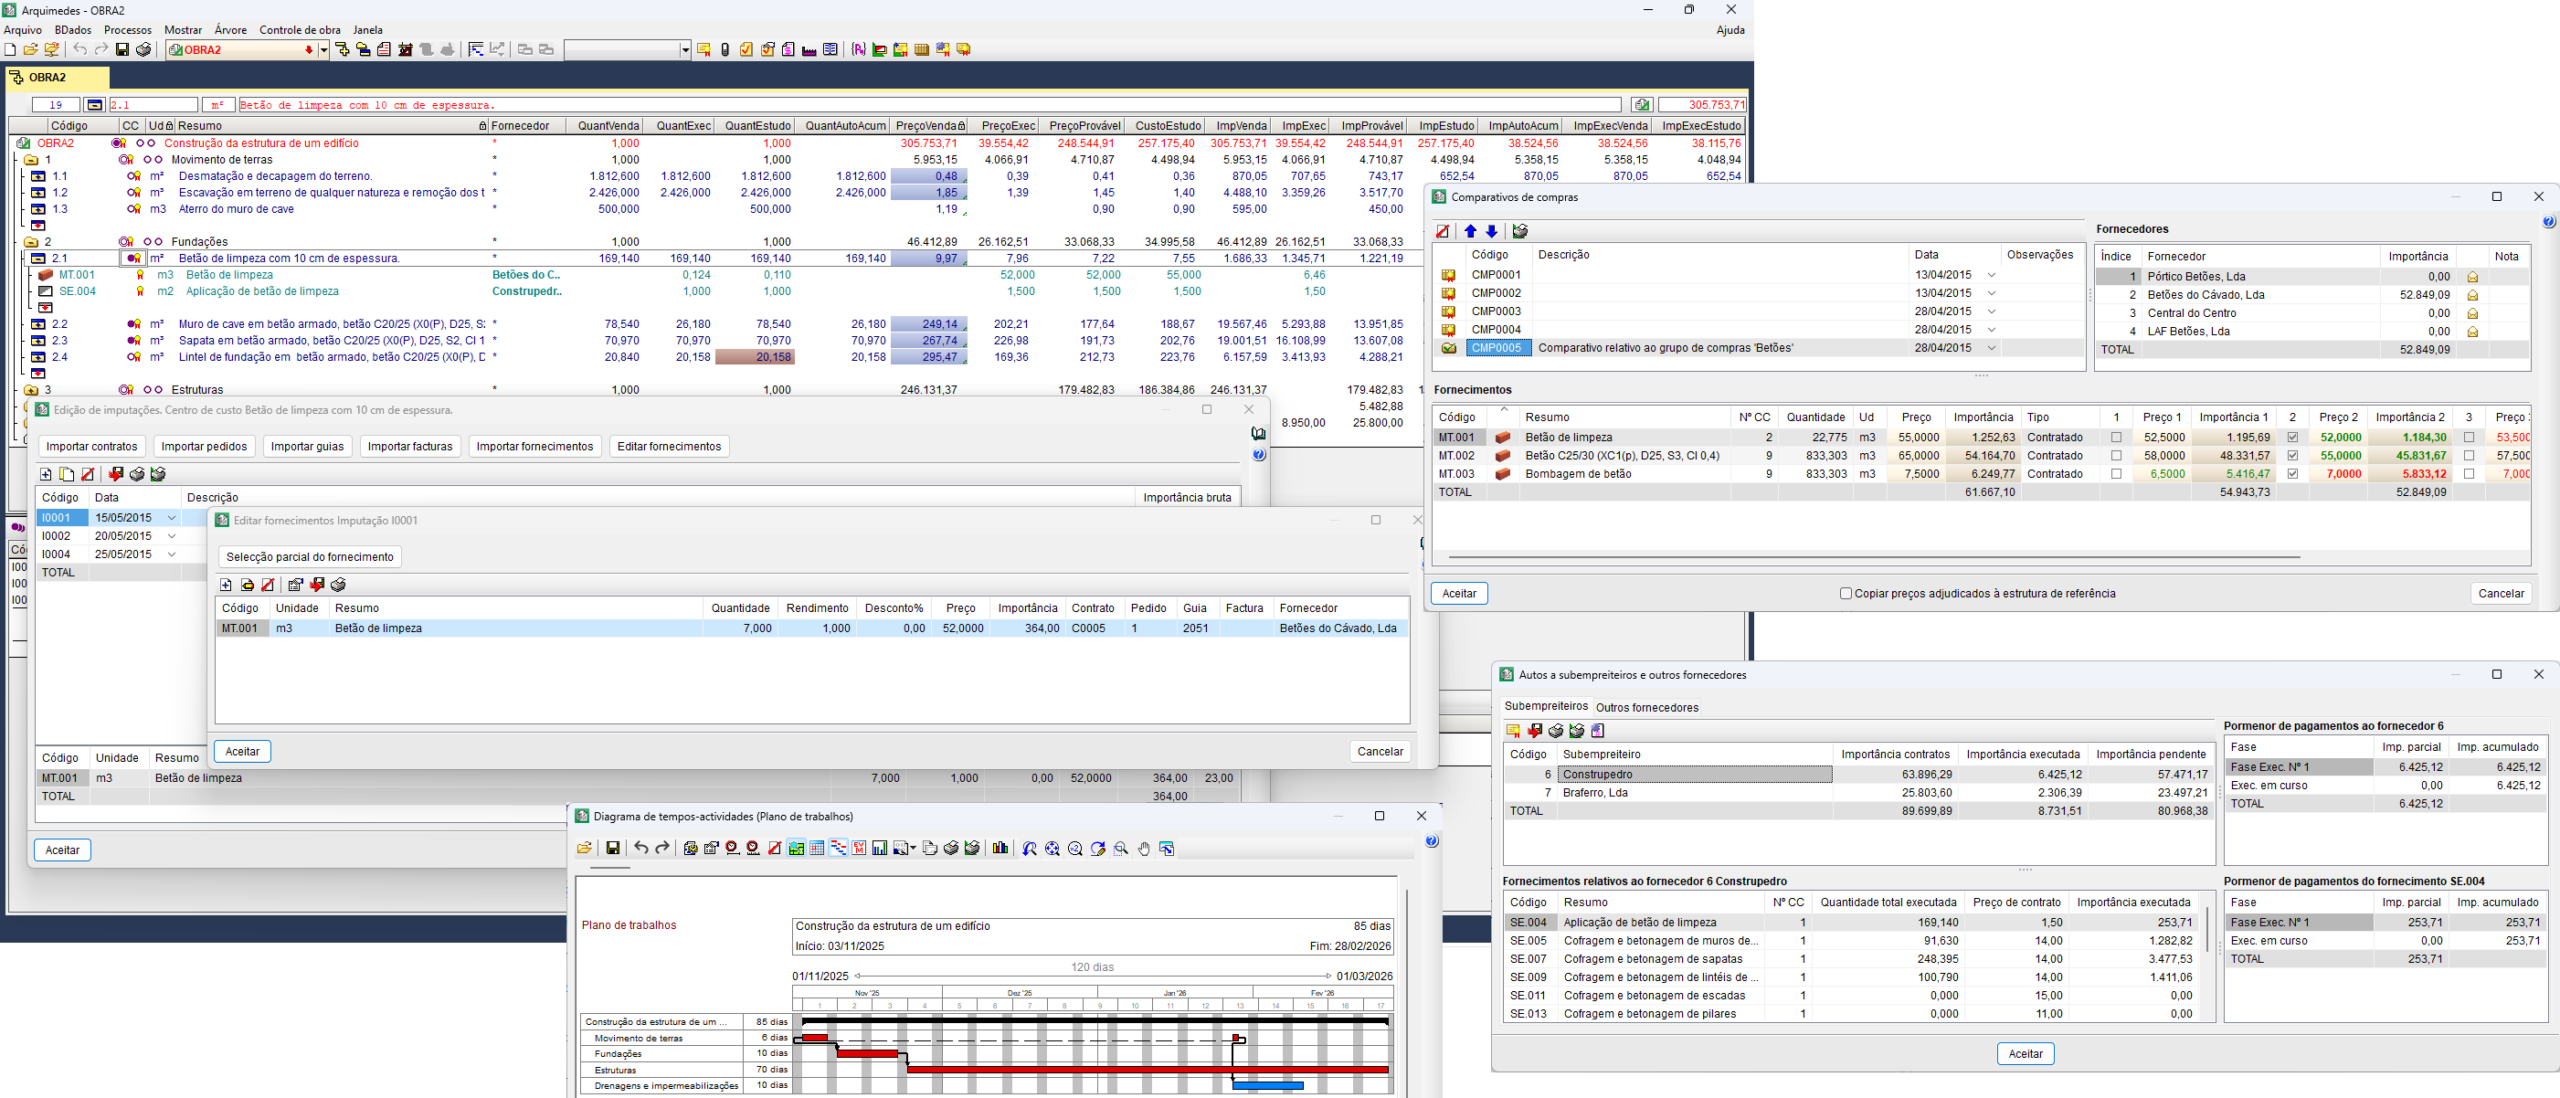This screenshot has width=2560, height=1098.
Task: Open the OBRA2 project dropdown arrow
Action: (x=323, y=49)
